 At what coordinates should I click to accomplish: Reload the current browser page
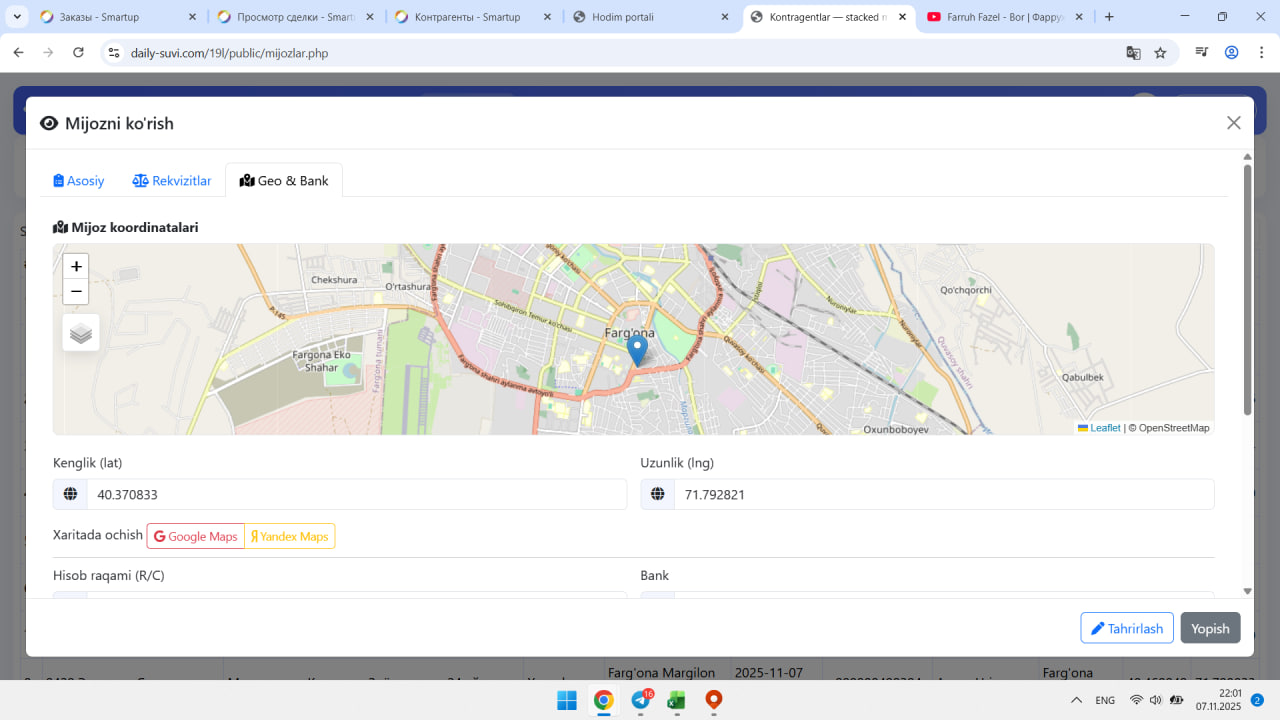point(79,53)
